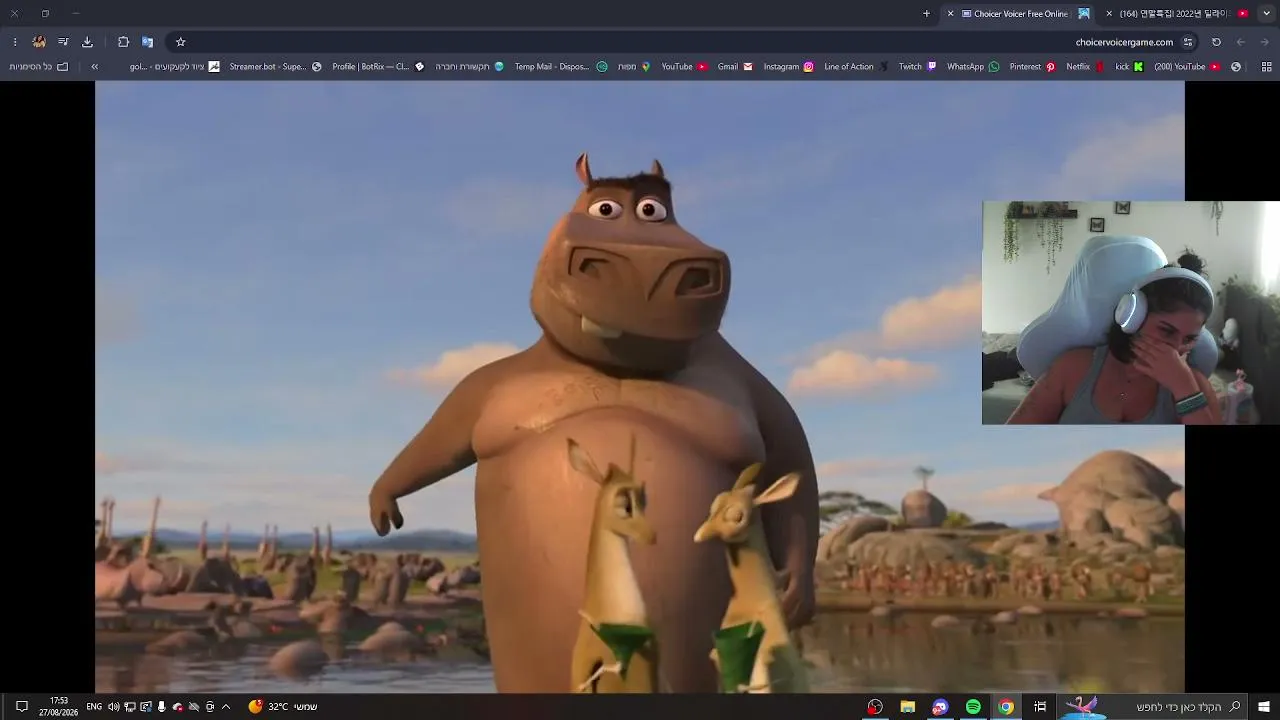Bookmark this page with the star icon

pos(180,42)
